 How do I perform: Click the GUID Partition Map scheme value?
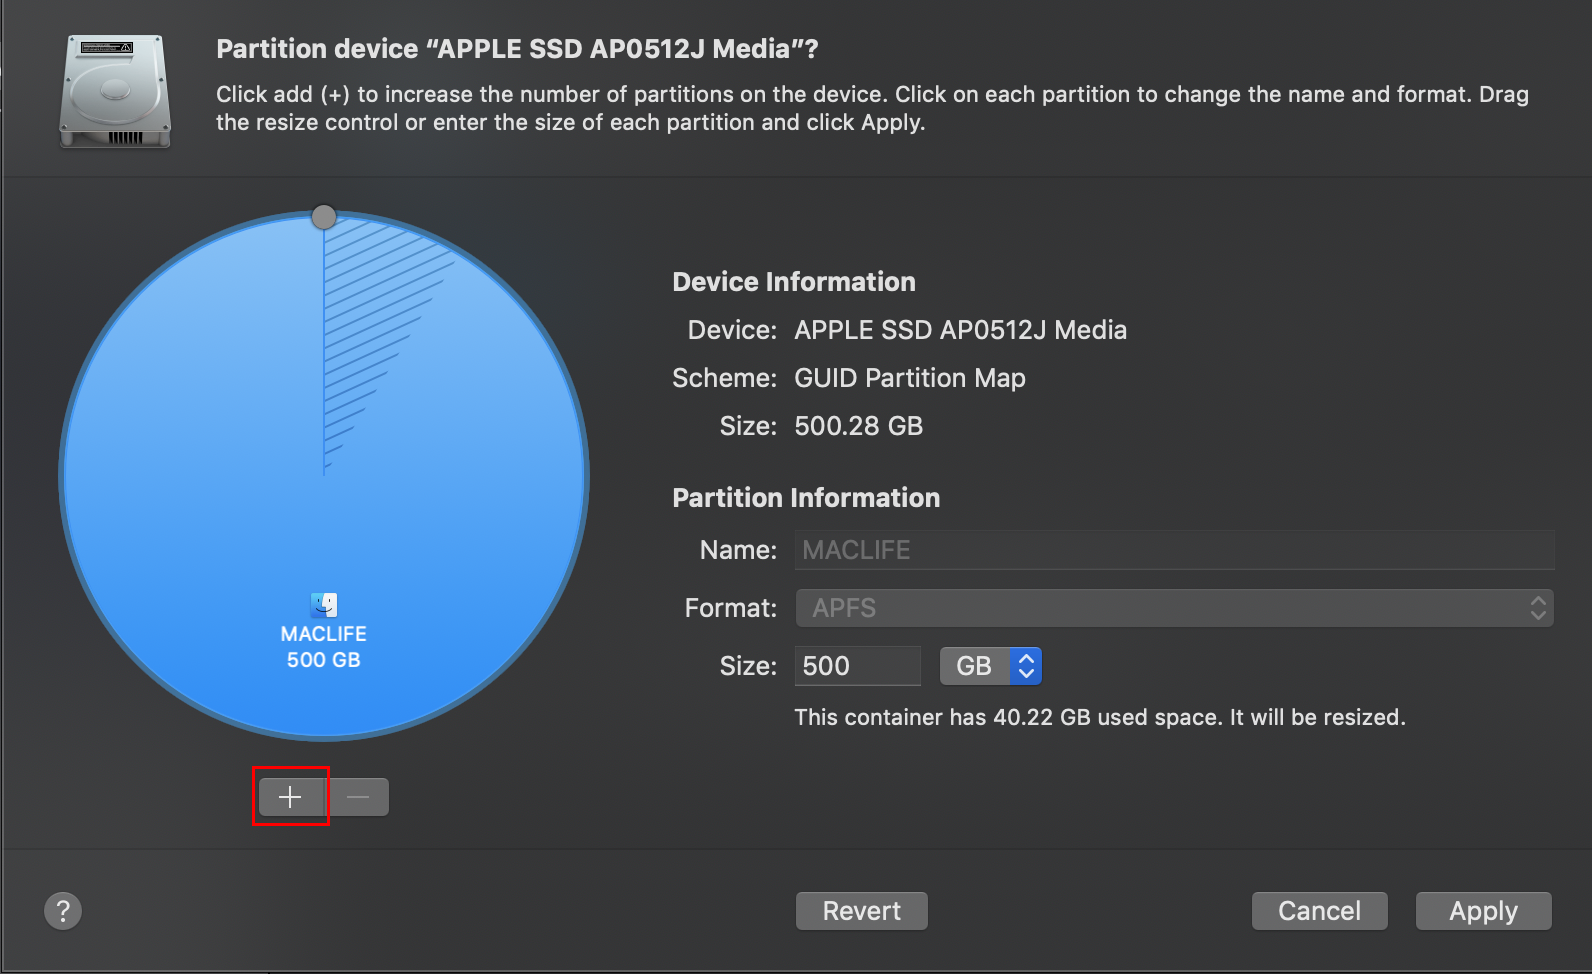click(x=909, y=378)
